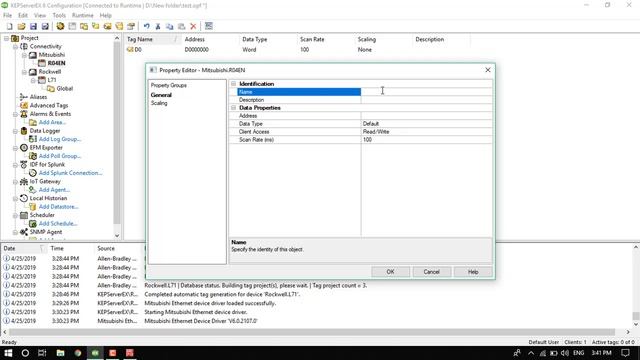Collapse the Mitsubishi channel node

tap(24, 55)
